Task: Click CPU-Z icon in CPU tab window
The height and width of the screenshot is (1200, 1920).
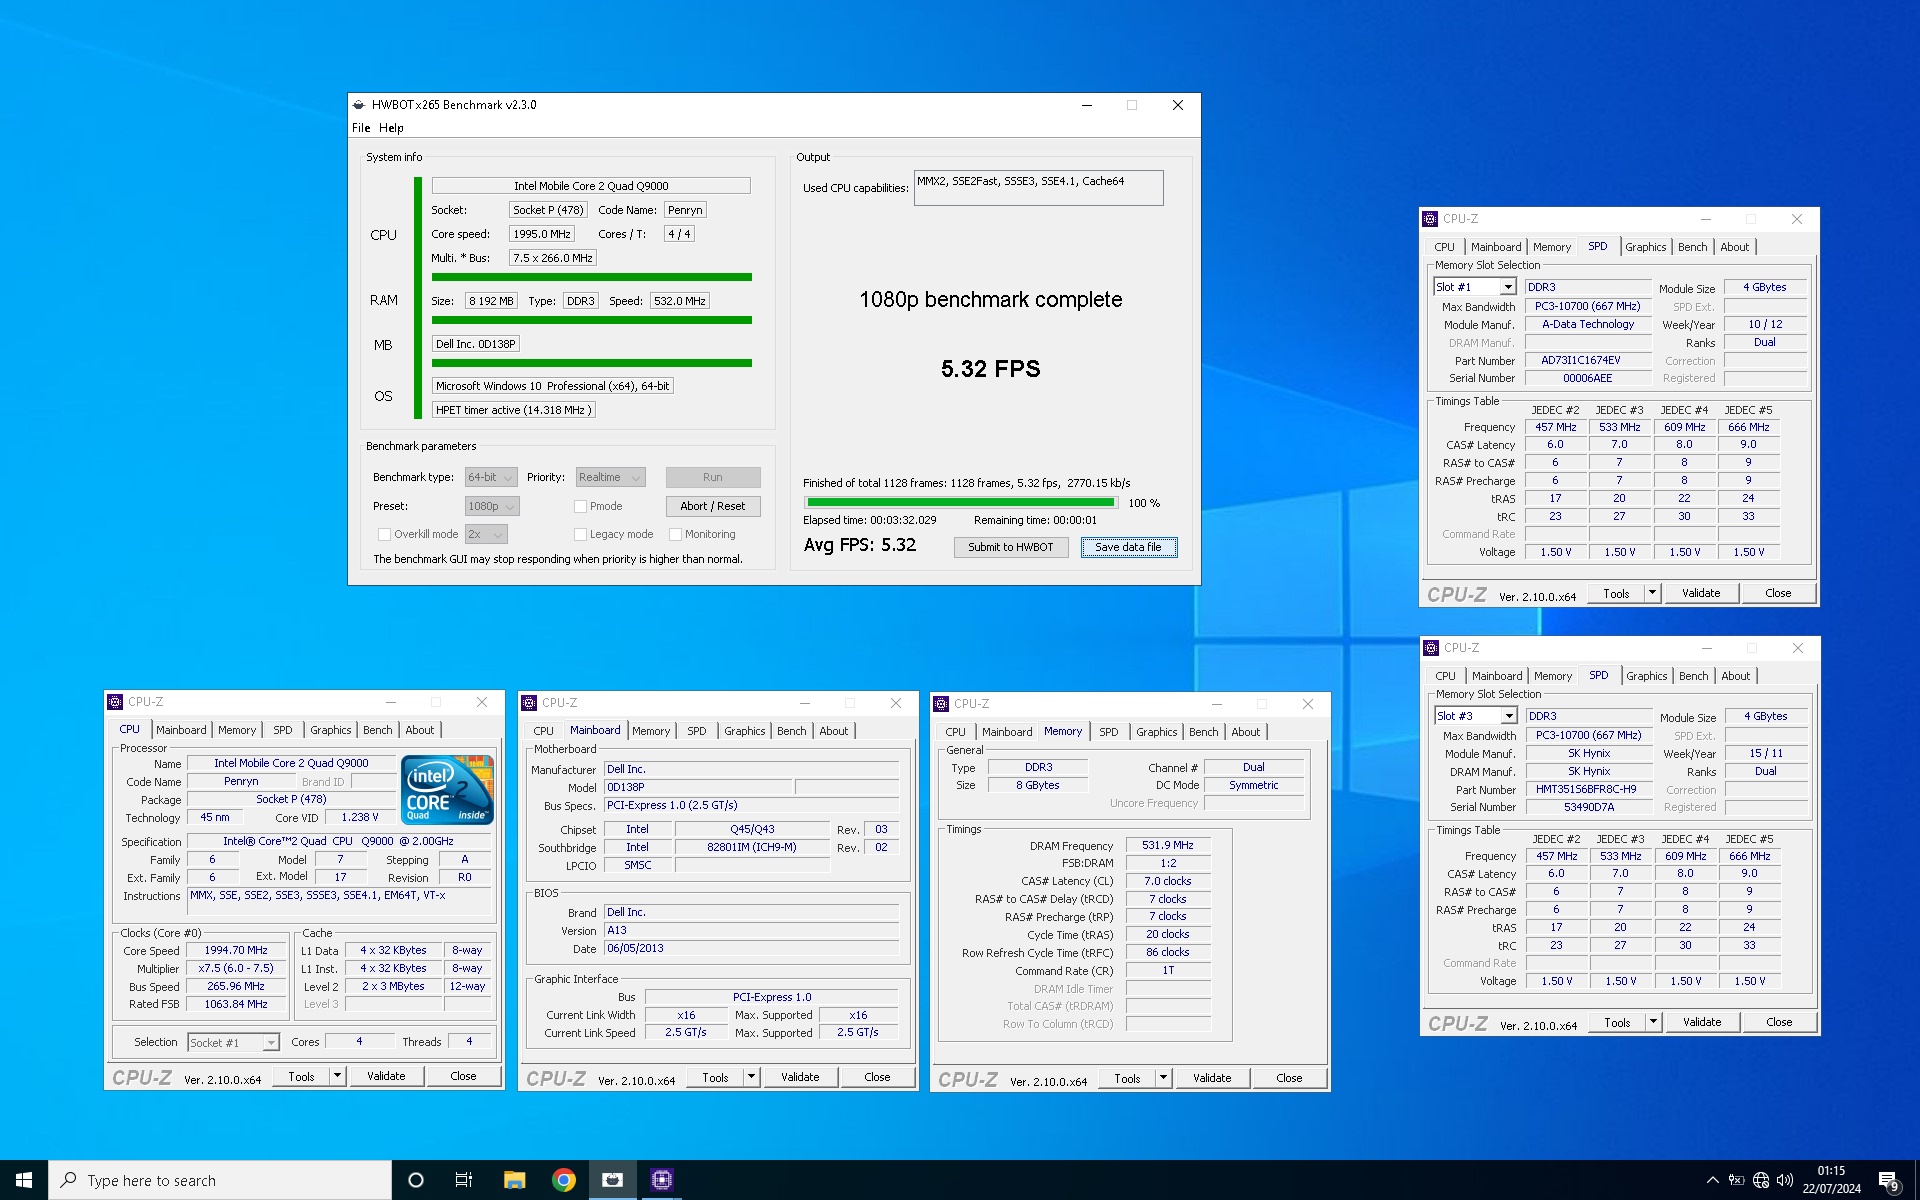Action: 115,702
